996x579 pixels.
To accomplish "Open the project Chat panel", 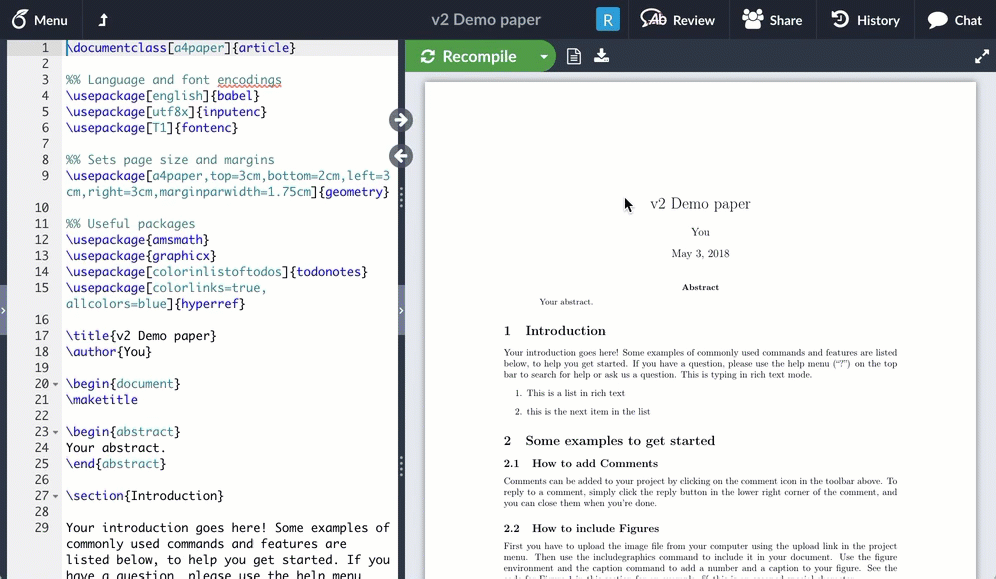I will point(952,19).
